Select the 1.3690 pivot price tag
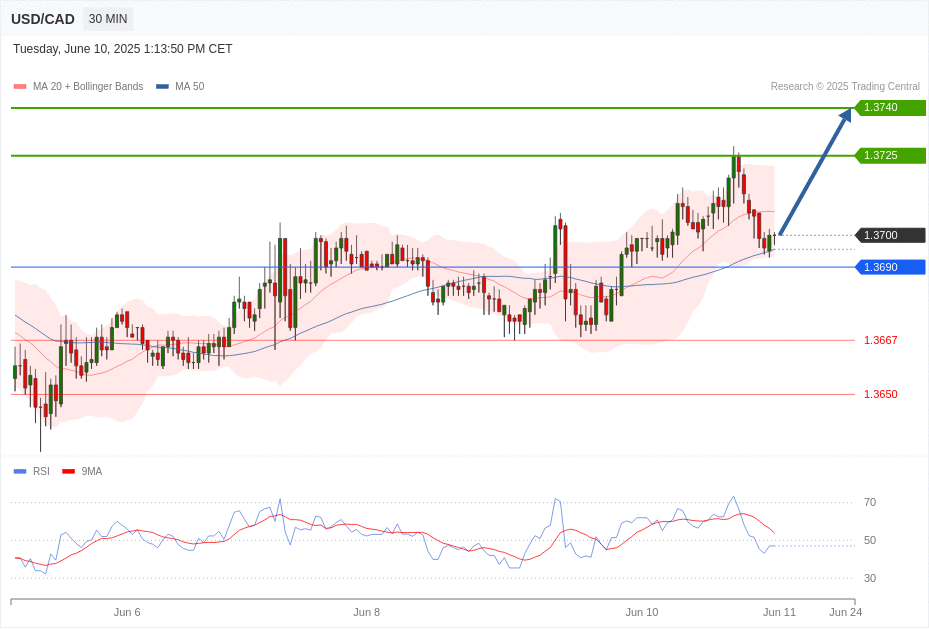This screenshot has height=629, width=929. click(890, 267)
